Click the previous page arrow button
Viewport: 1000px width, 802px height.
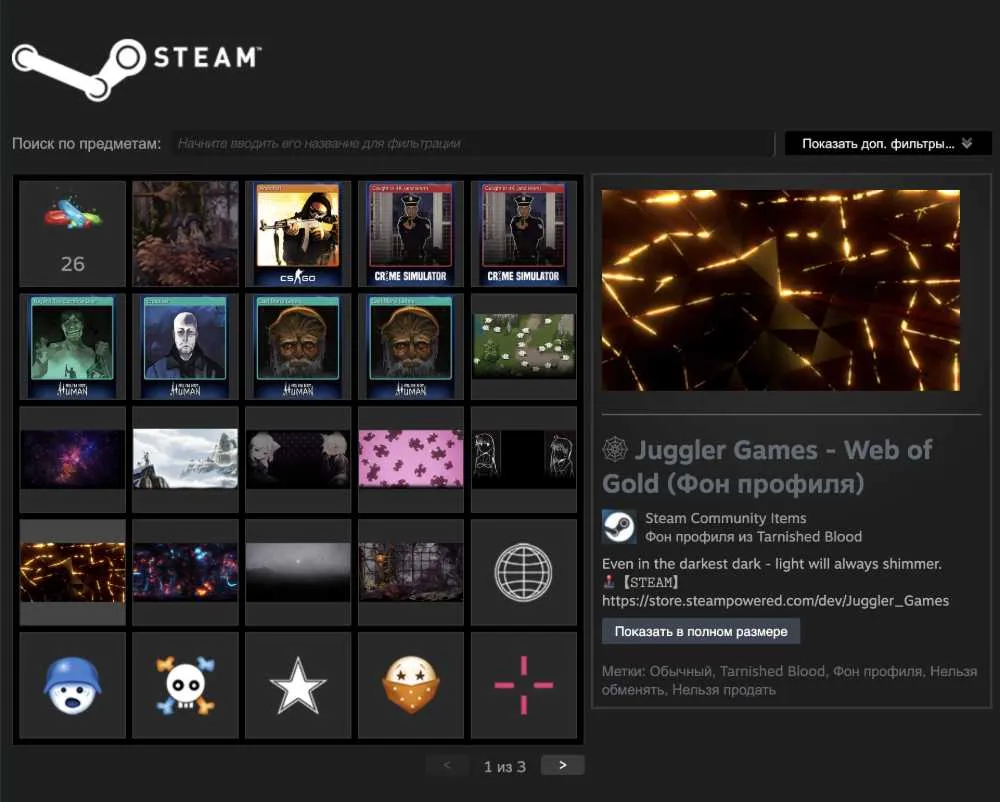(x=447, y=765)
